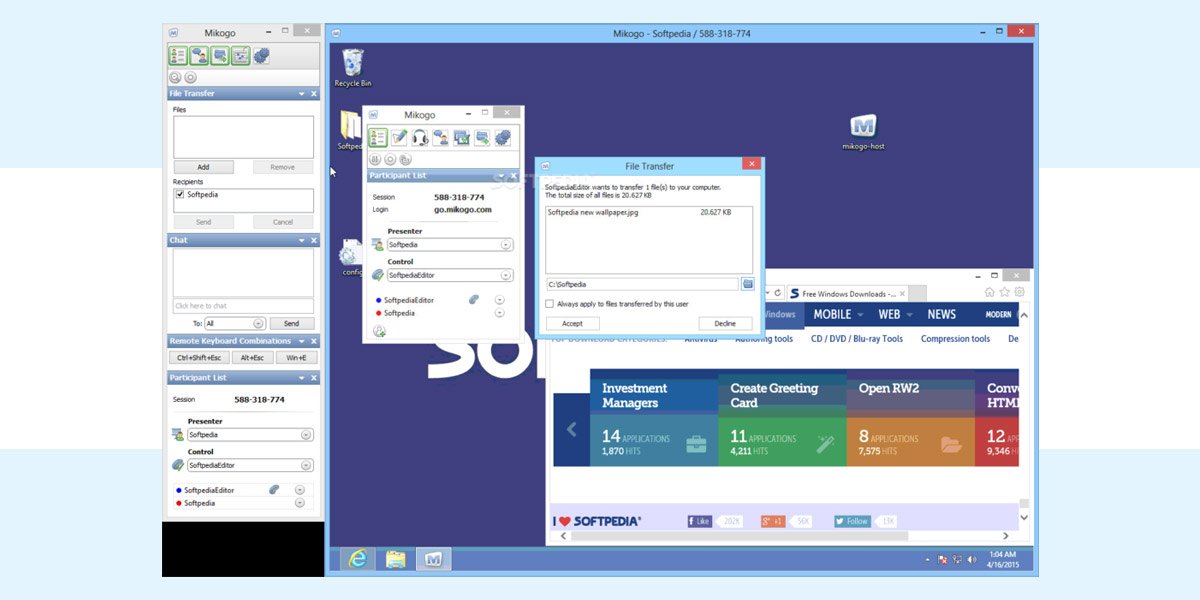Switch to Free Windows Downloads browser tab
Image resolution: width=1200 pixels, height=600 pixels.
(846, 294)
